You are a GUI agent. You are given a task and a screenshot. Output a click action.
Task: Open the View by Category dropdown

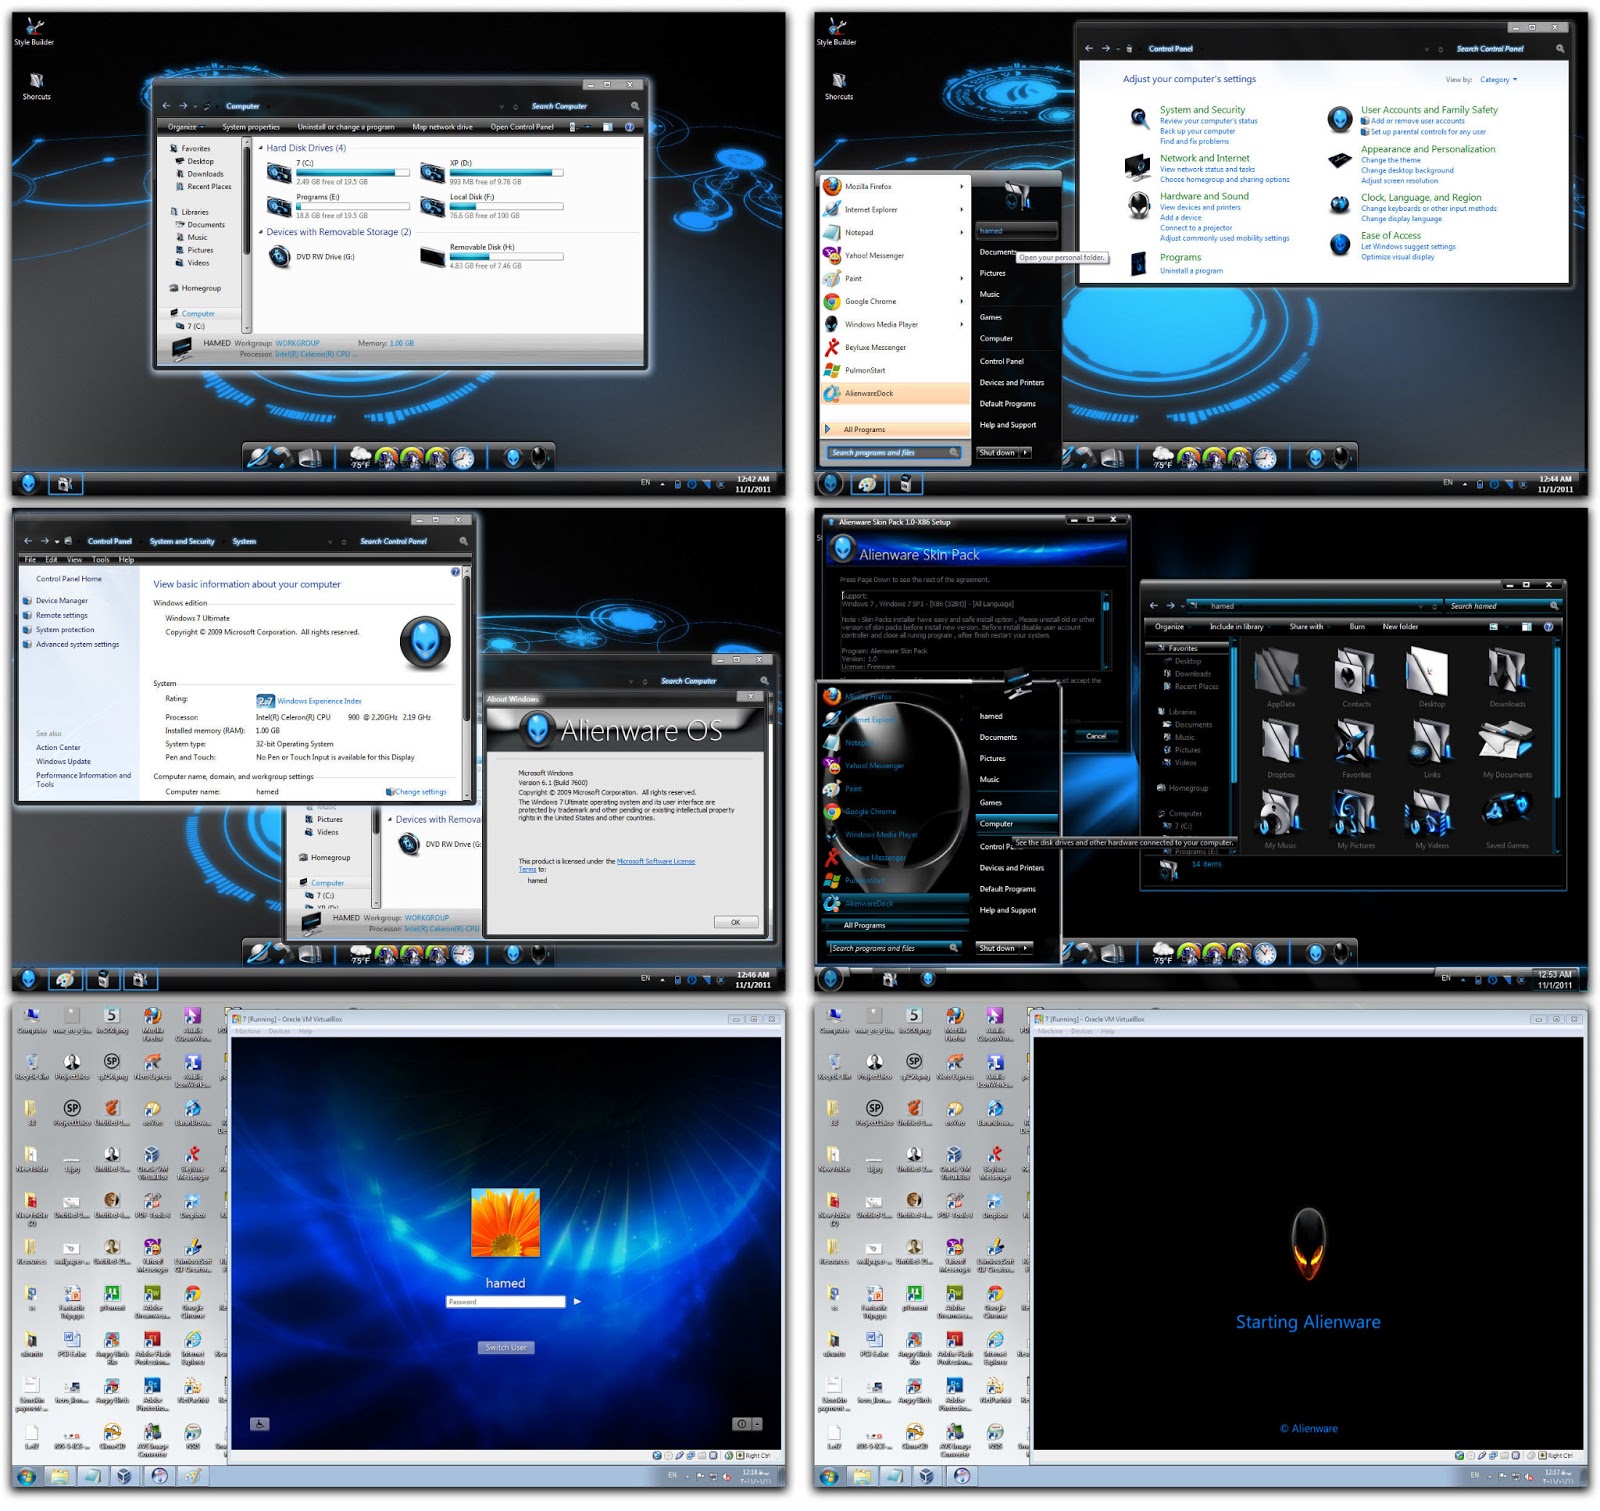[x=1498, y=80]
